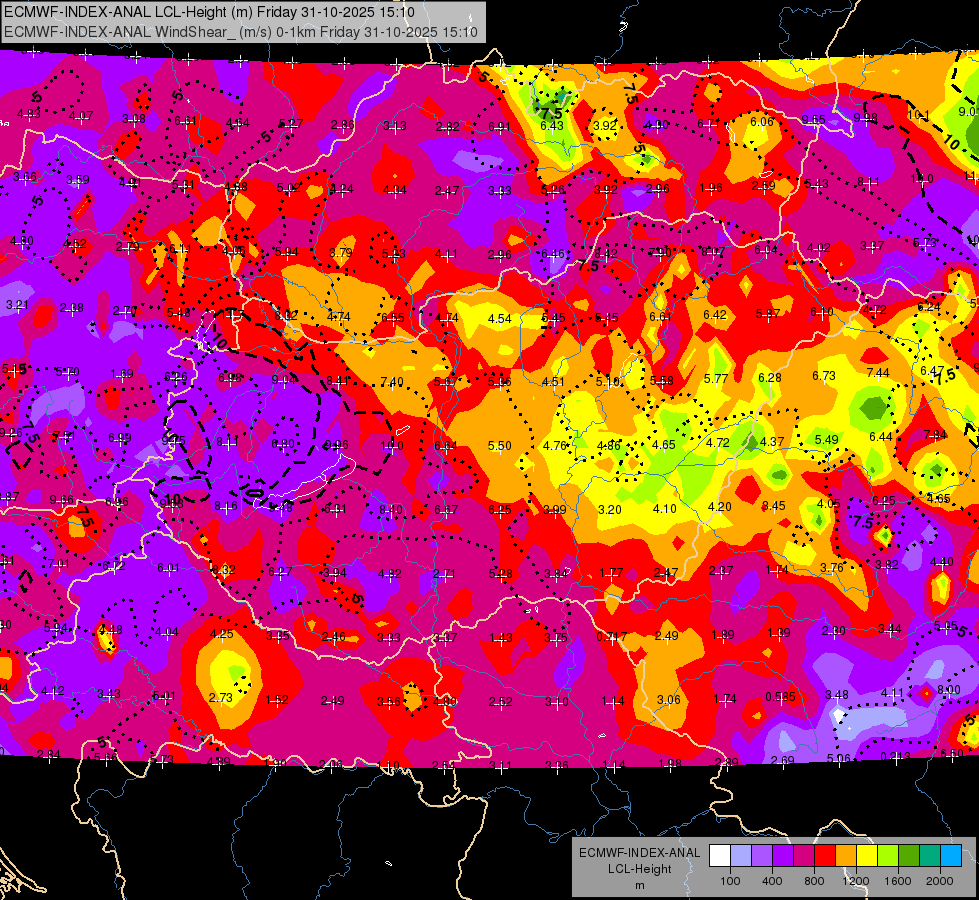Click the wind shear value 4.20
This screenshot has width=979, height=900.
pyautogui.click(x=719, y=507)
